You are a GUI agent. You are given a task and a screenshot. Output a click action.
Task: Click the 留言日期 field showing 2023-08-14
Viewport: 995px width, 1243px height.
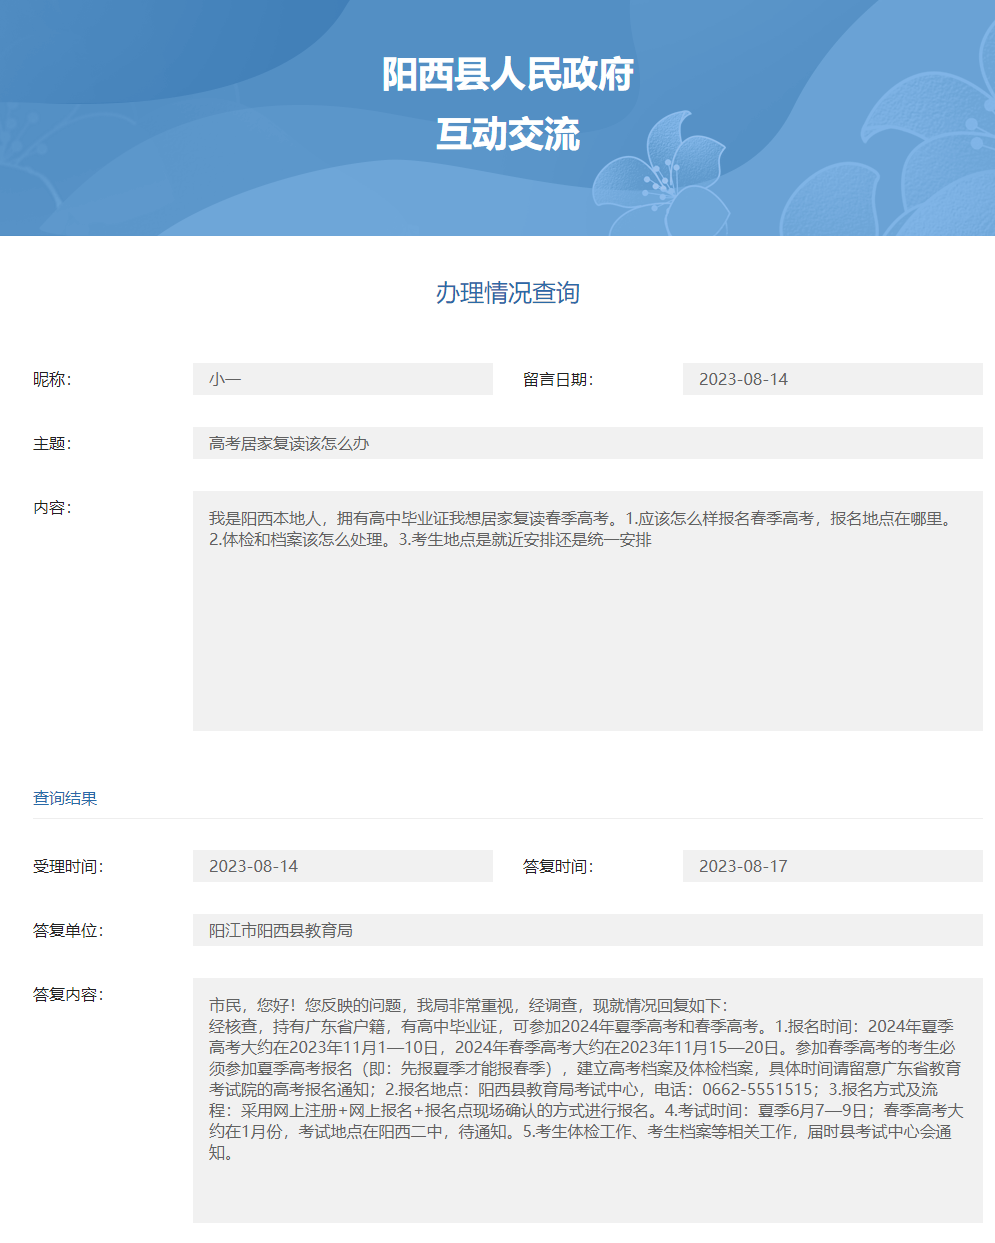(x=835, y=379)
